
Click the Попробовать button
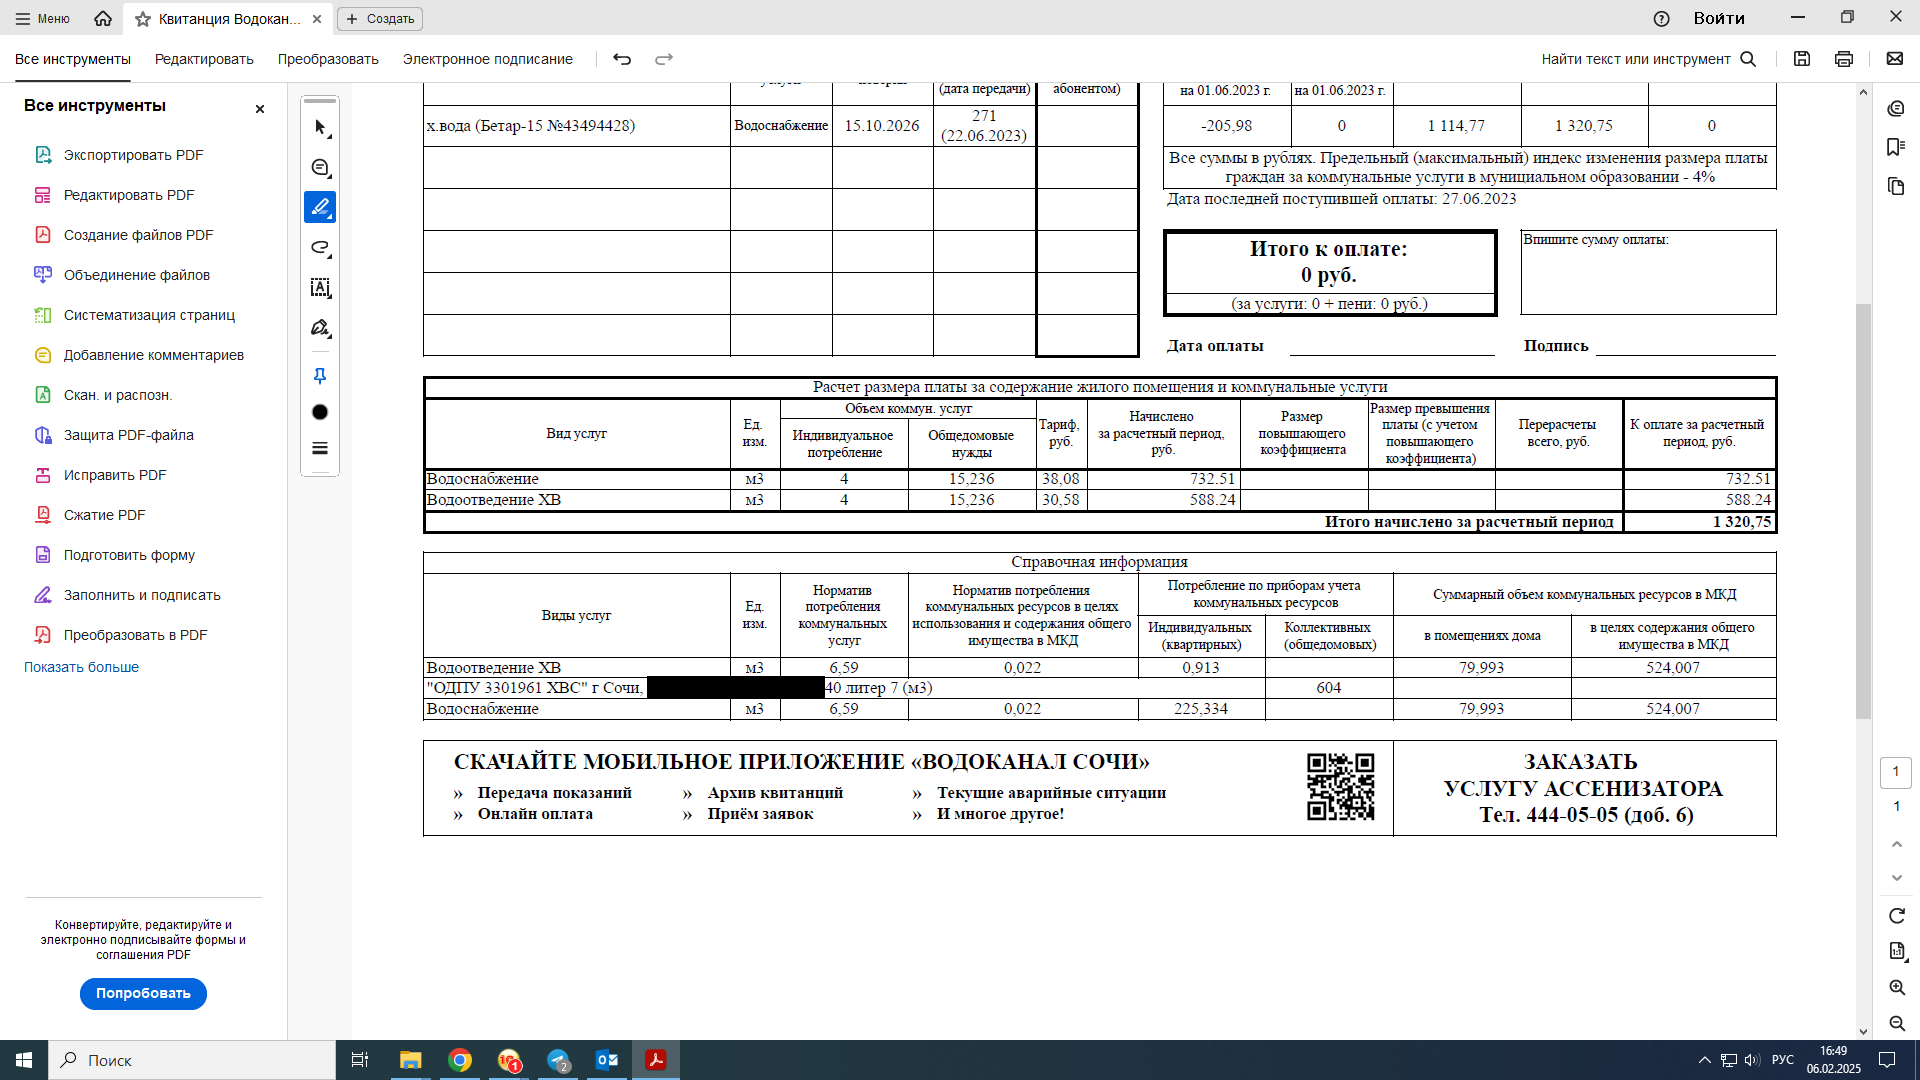click(143, 993)
